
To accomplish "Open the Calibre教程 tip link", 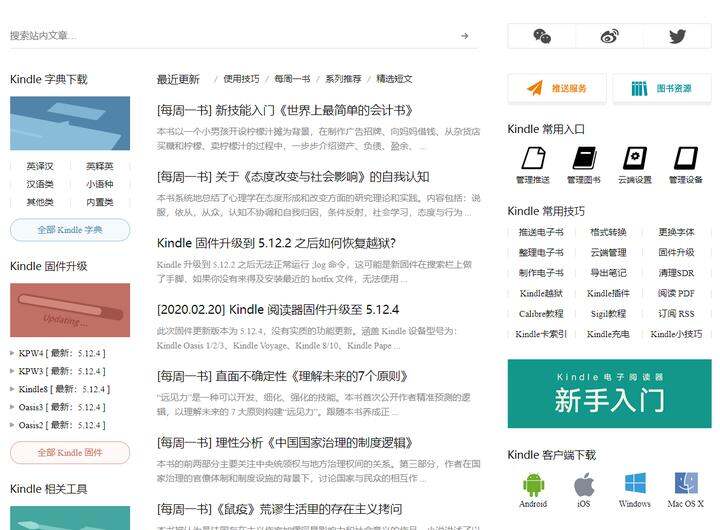I will [541, 314].
